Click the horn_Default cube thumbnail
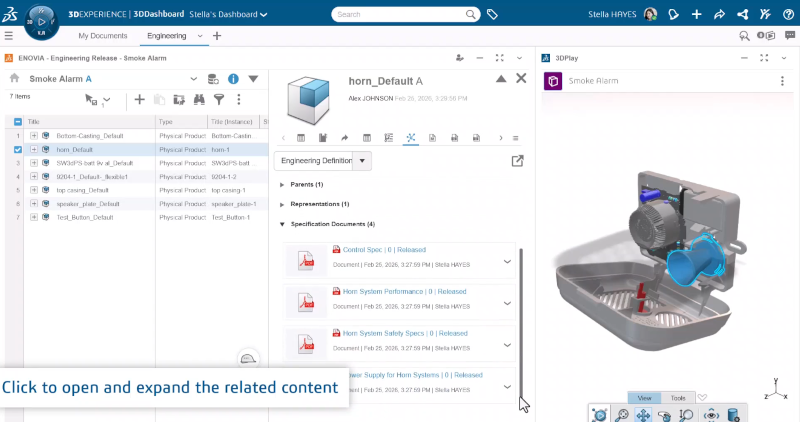 tap(308, 100)
